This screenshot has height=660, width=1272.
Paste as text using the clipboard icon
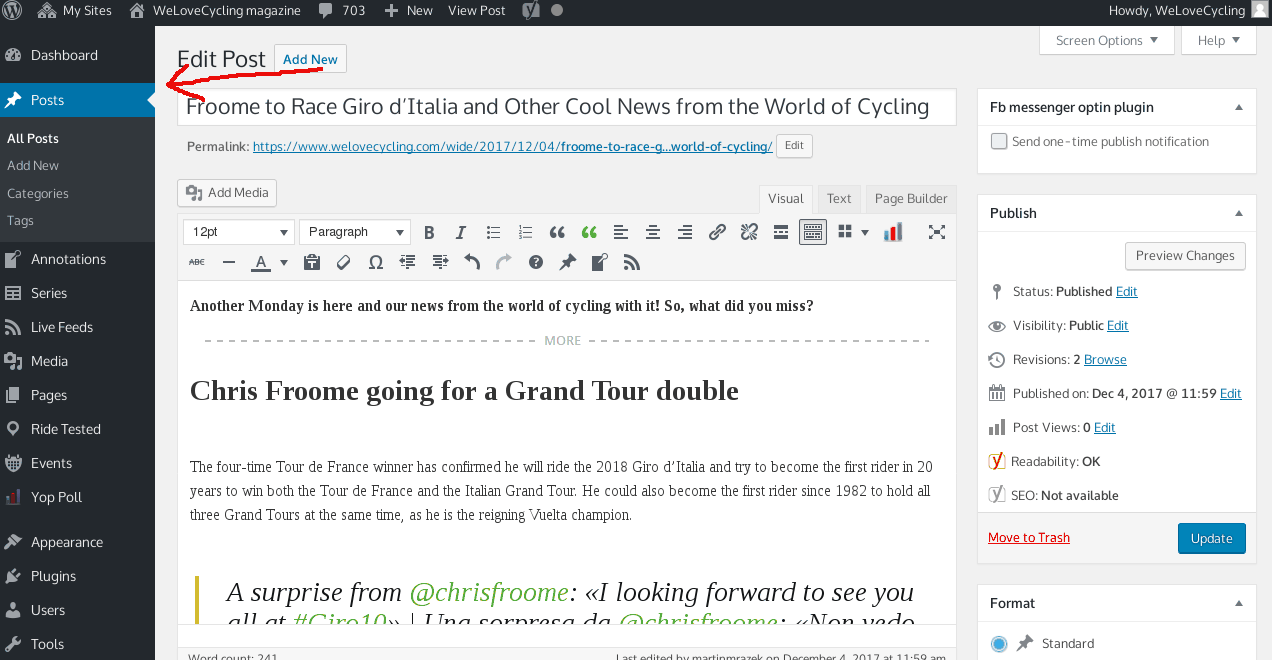point(312,262)
